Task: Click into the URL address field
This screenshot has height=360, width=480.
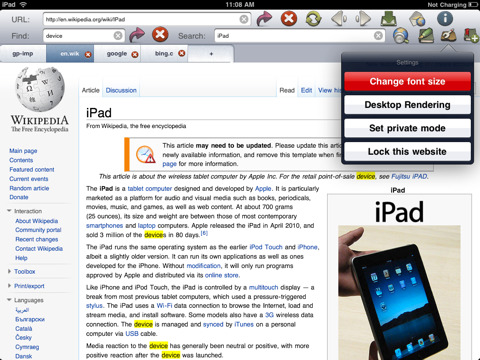Action: [147, 19]
